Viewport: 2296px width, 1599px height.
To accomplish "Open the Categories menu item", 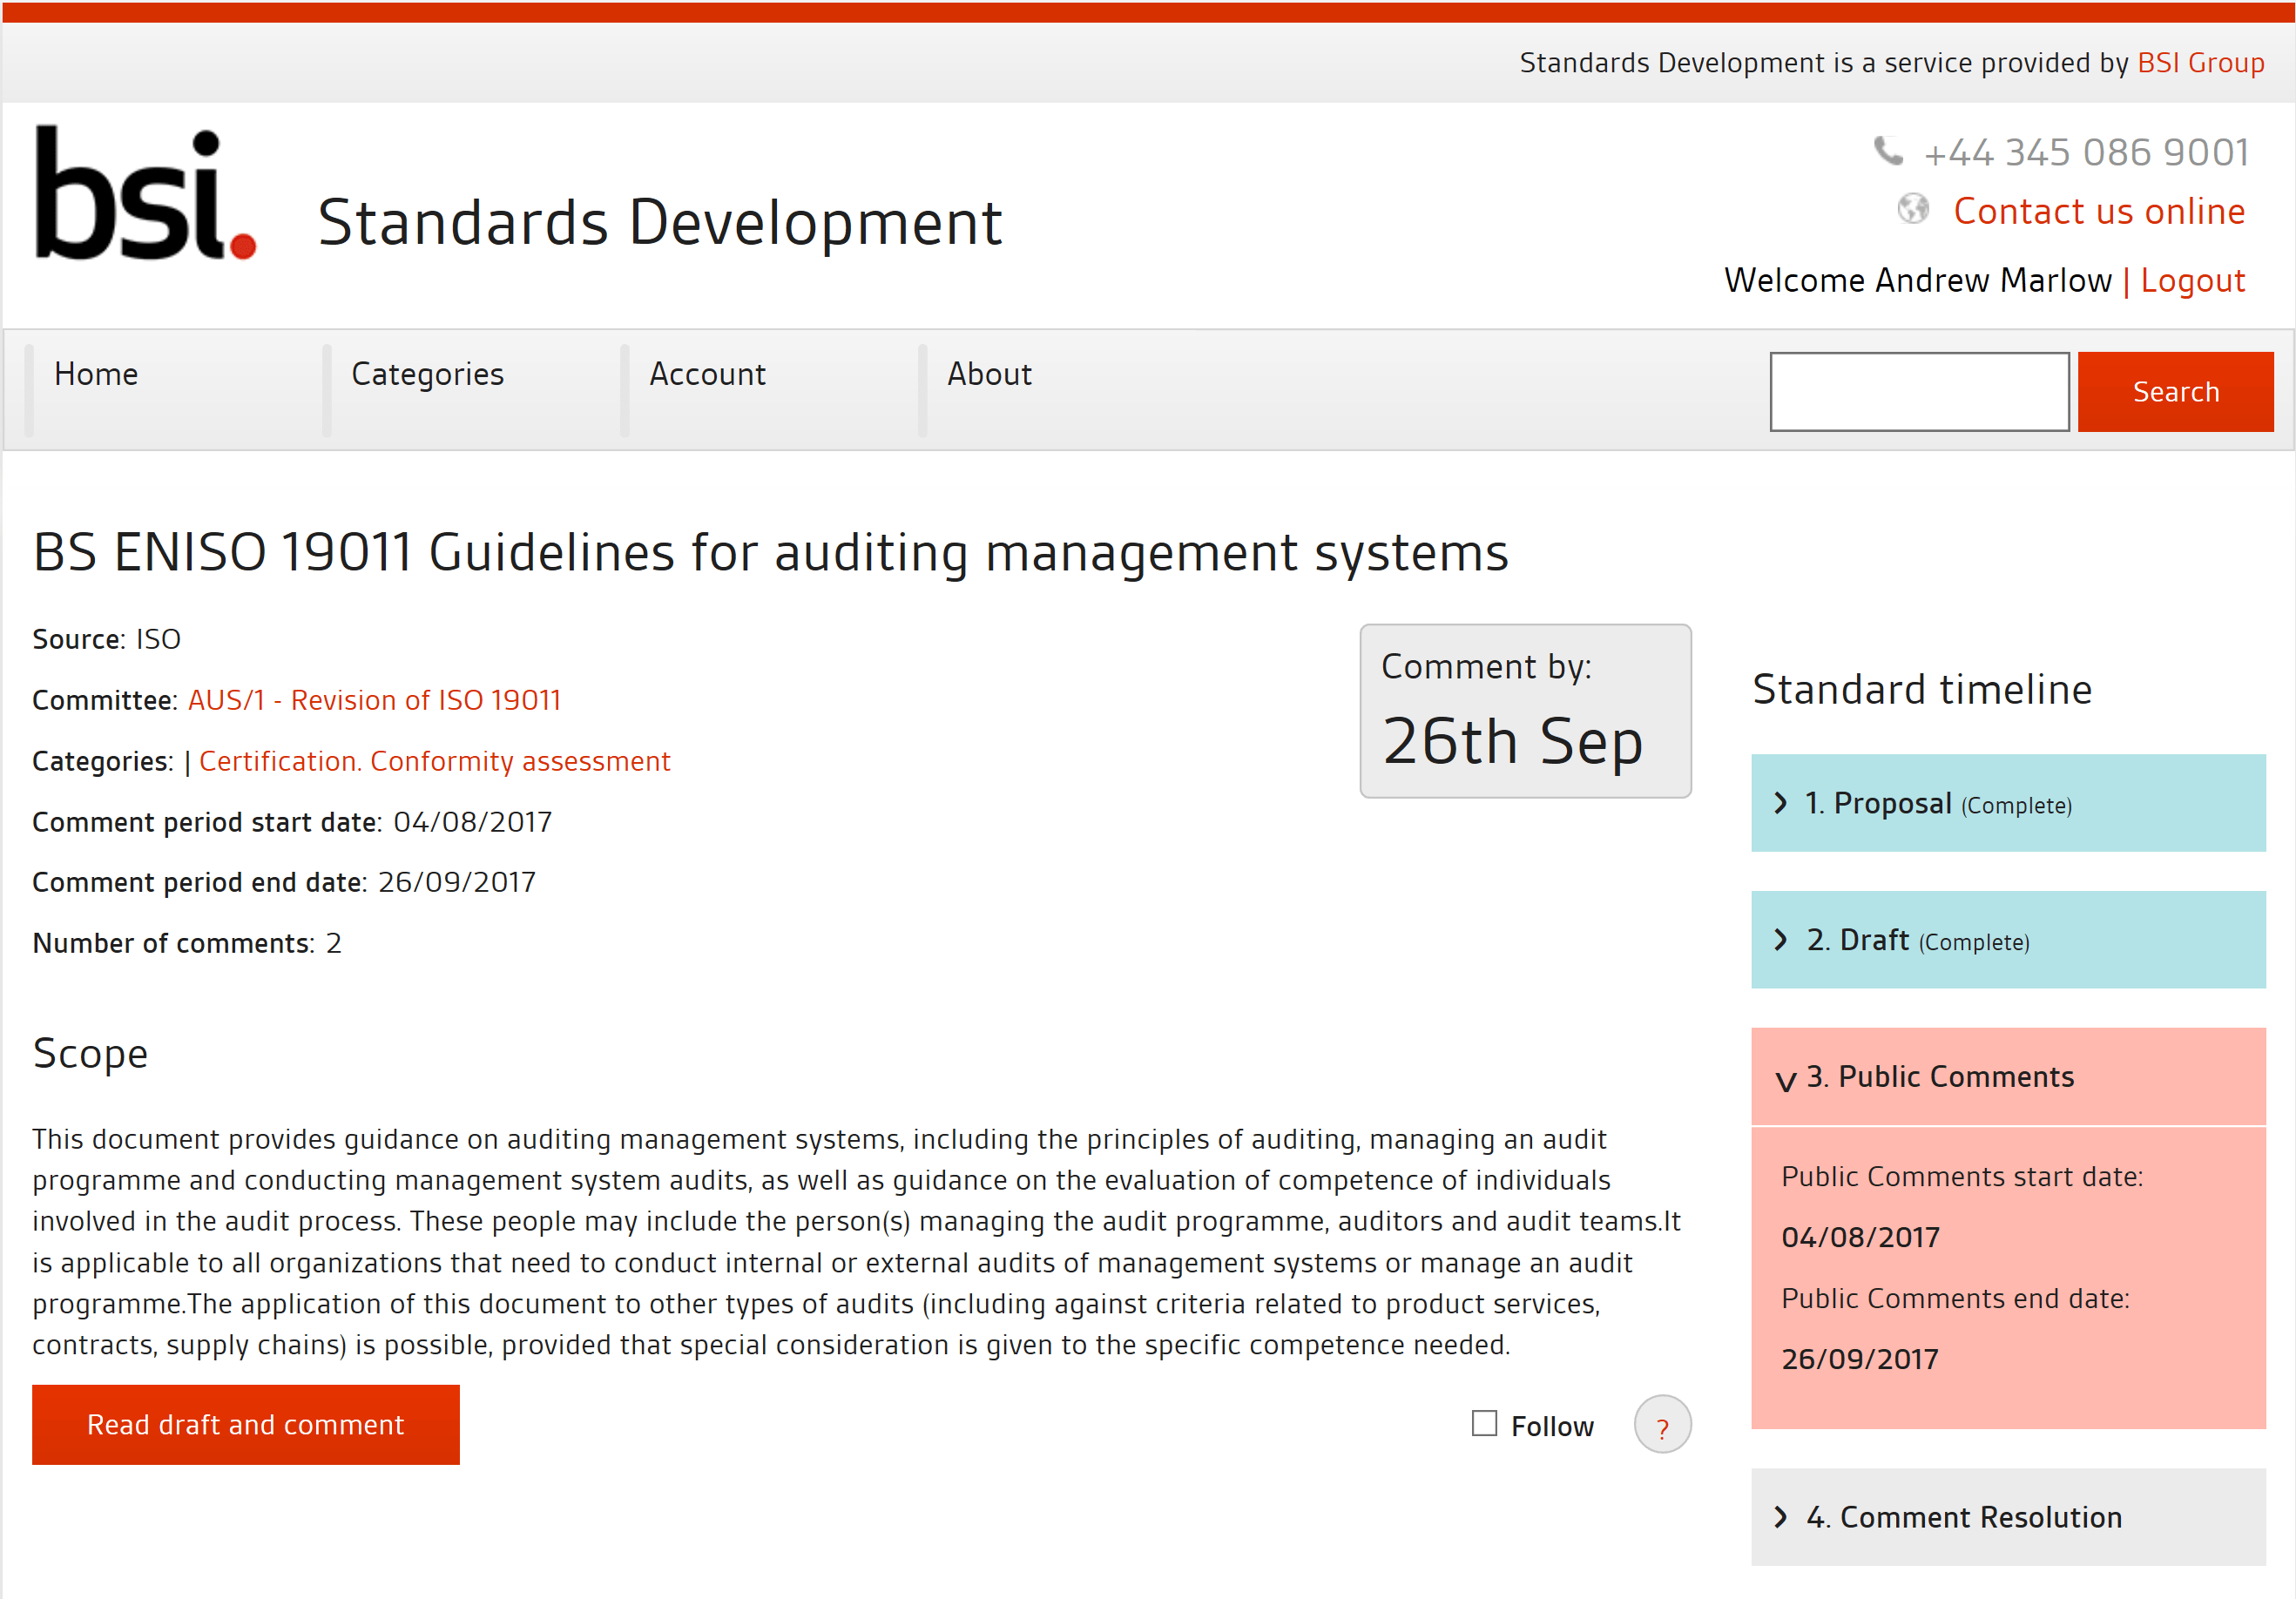I will (427, 374).
